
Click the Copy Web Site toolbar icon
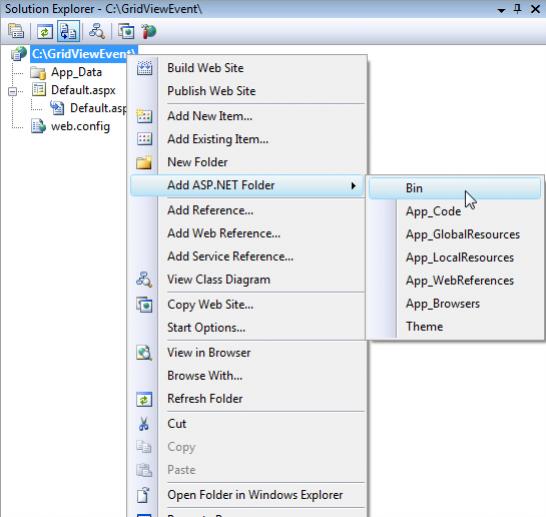click(126, 31)
